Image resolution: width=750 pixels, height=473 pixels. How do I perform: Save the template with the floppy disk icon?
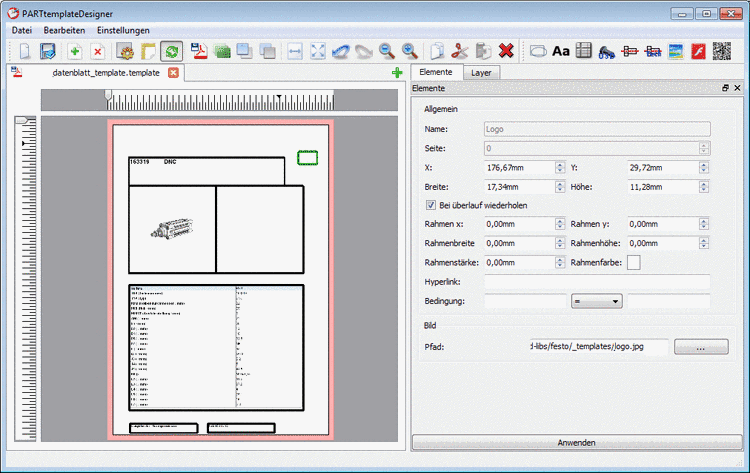click(x=48, y=51)
